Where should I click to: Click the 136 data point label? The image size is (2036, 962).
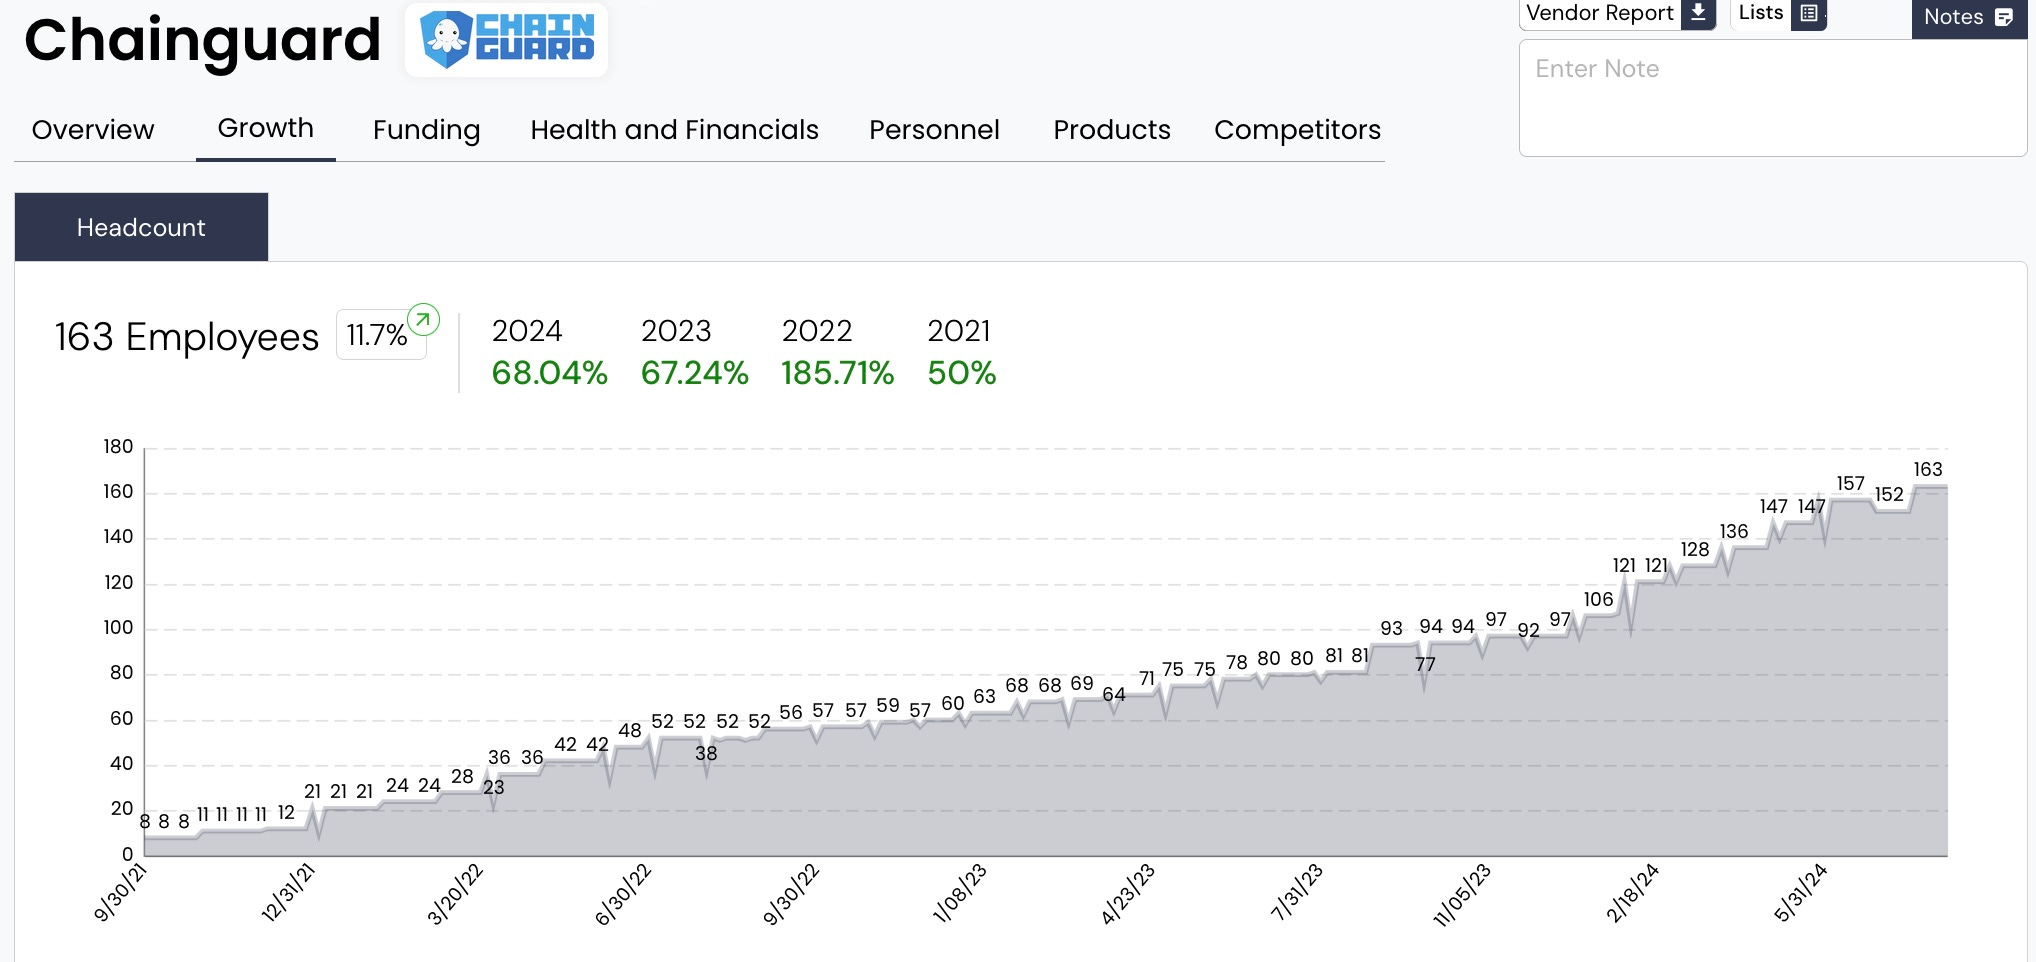[1734, 531]
